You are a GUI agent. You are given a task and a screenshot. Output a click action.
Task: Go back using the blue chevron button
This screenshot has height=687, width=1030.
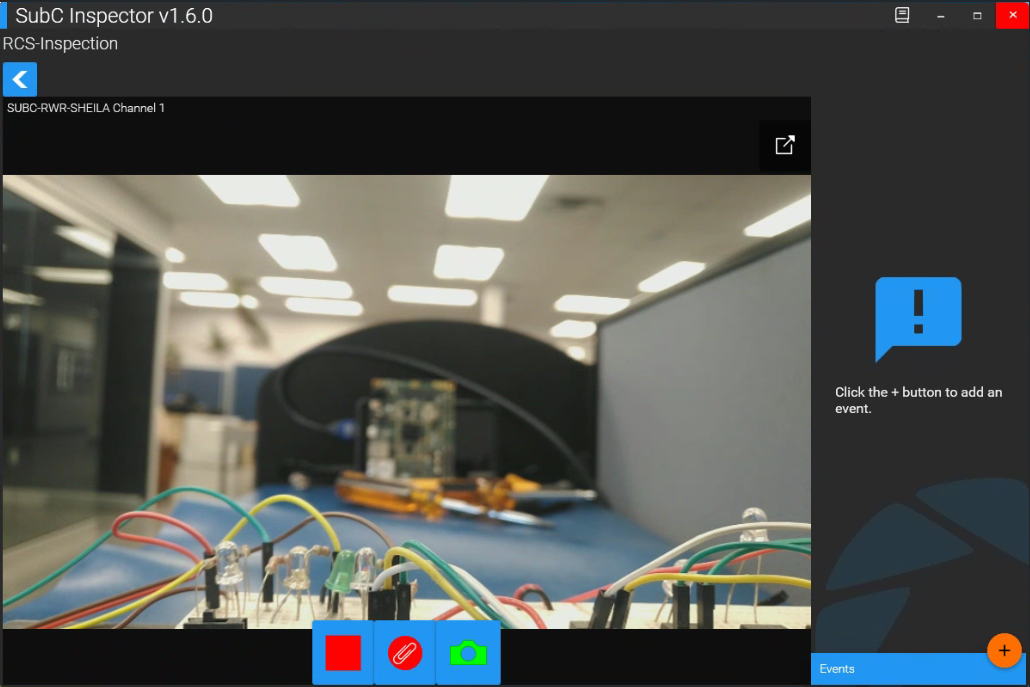pos(20,79)
